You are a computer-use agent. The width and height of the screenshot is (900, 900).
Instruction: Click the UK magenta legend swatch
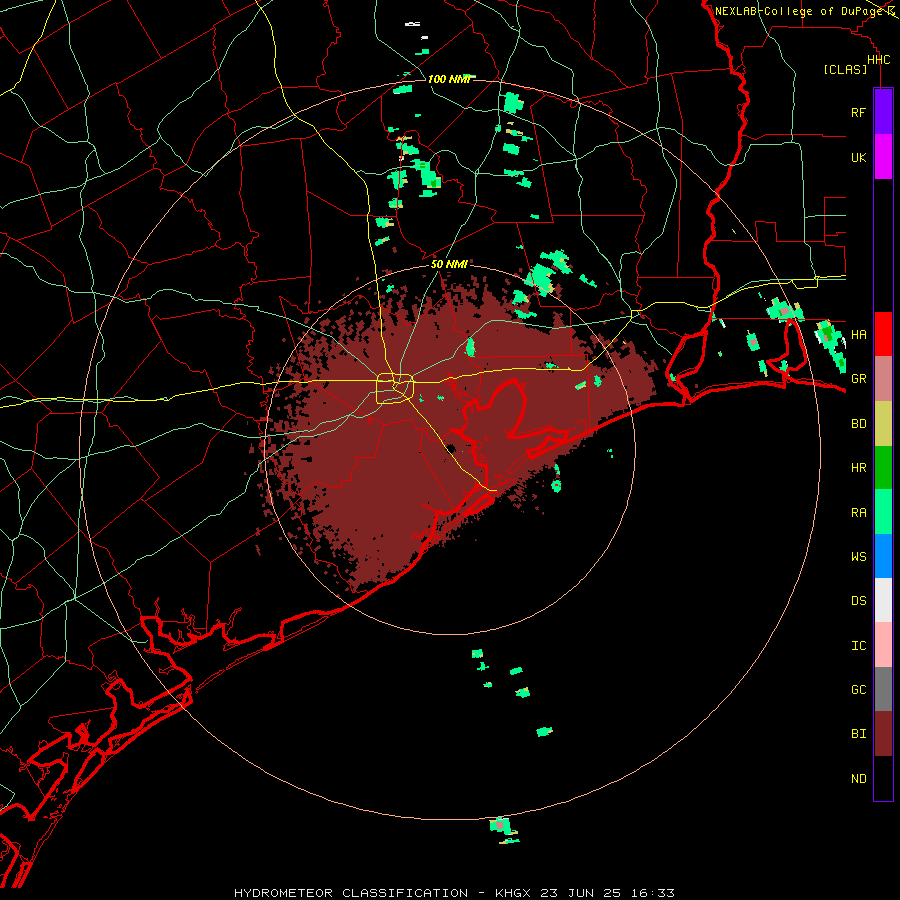tap(883, 157)
